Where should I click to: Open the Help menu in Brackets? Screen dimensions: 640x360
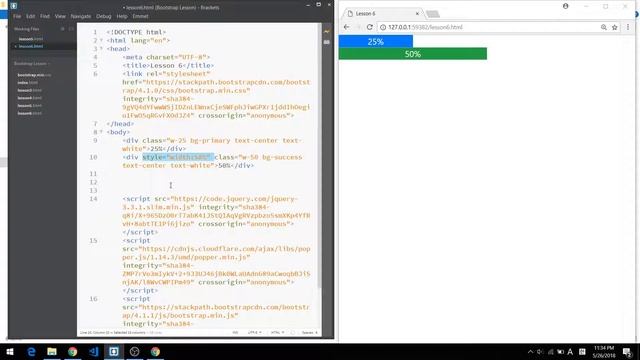(122, 16)
